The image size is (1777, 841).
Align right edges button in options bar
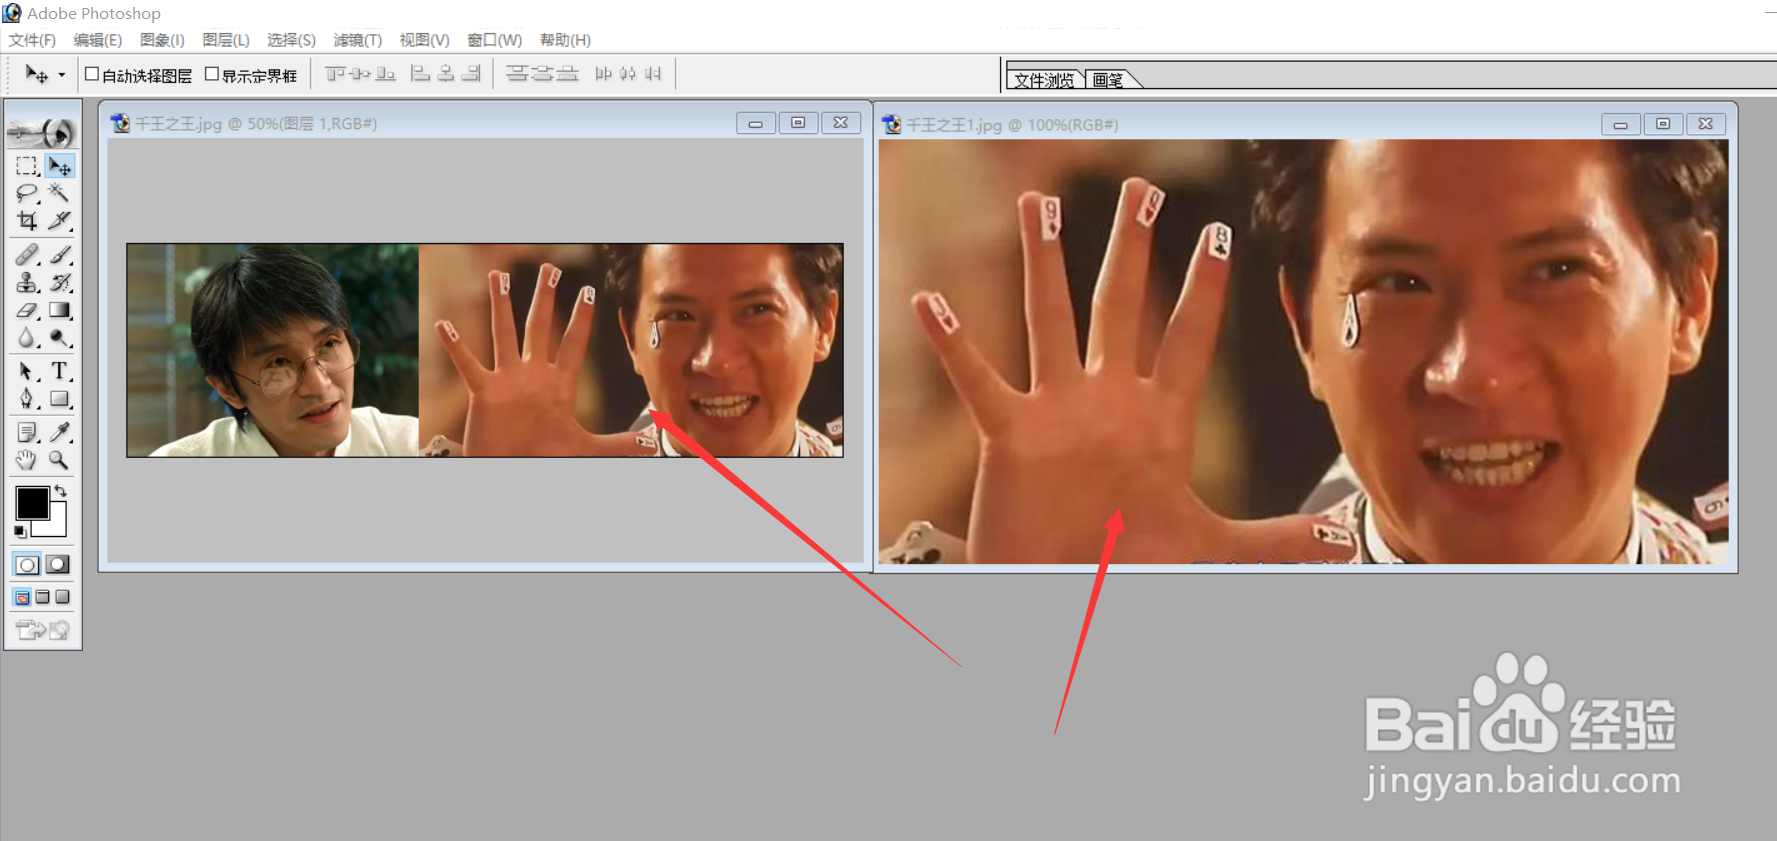tap(471, 73)
